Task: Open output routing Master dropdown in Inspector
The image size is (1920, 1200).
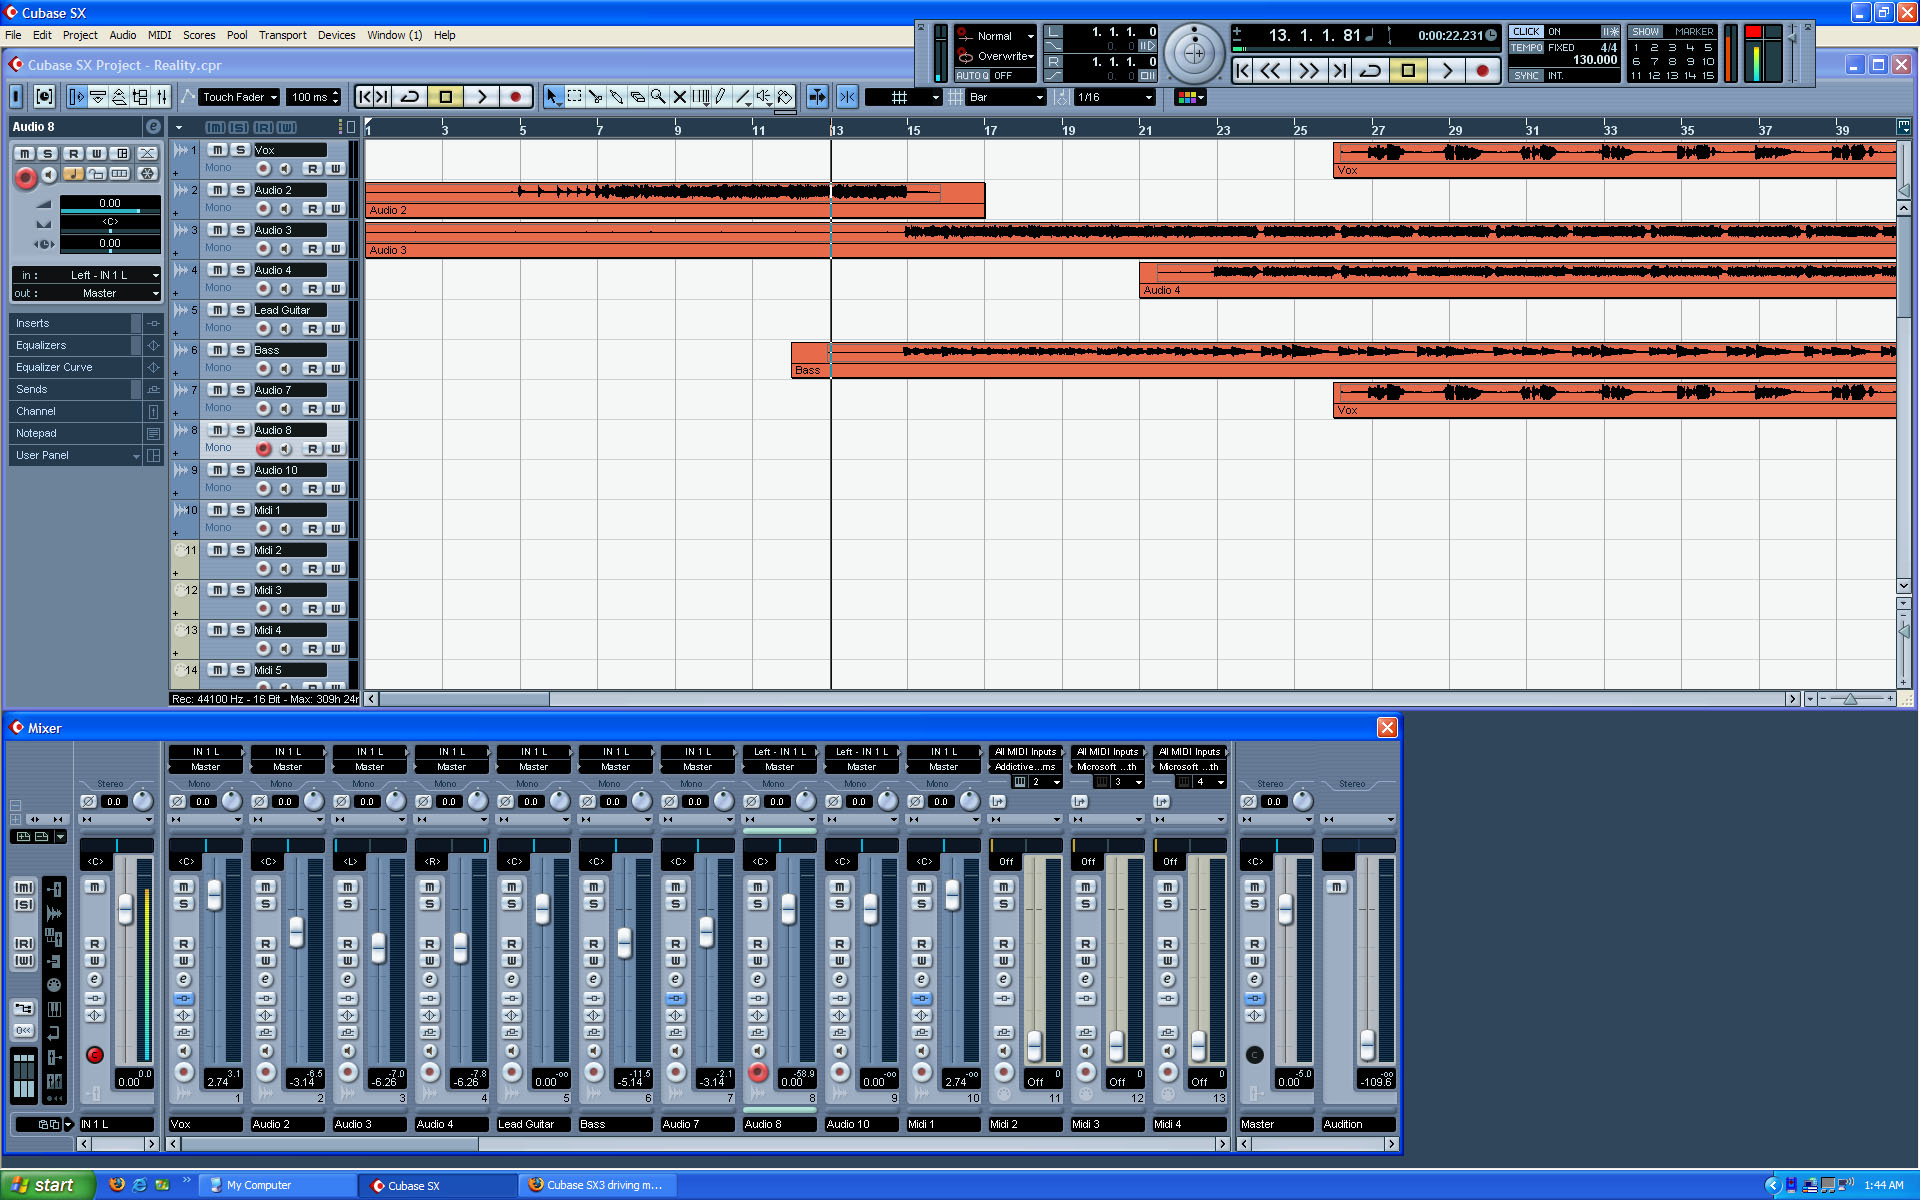Action: [85, 294]
